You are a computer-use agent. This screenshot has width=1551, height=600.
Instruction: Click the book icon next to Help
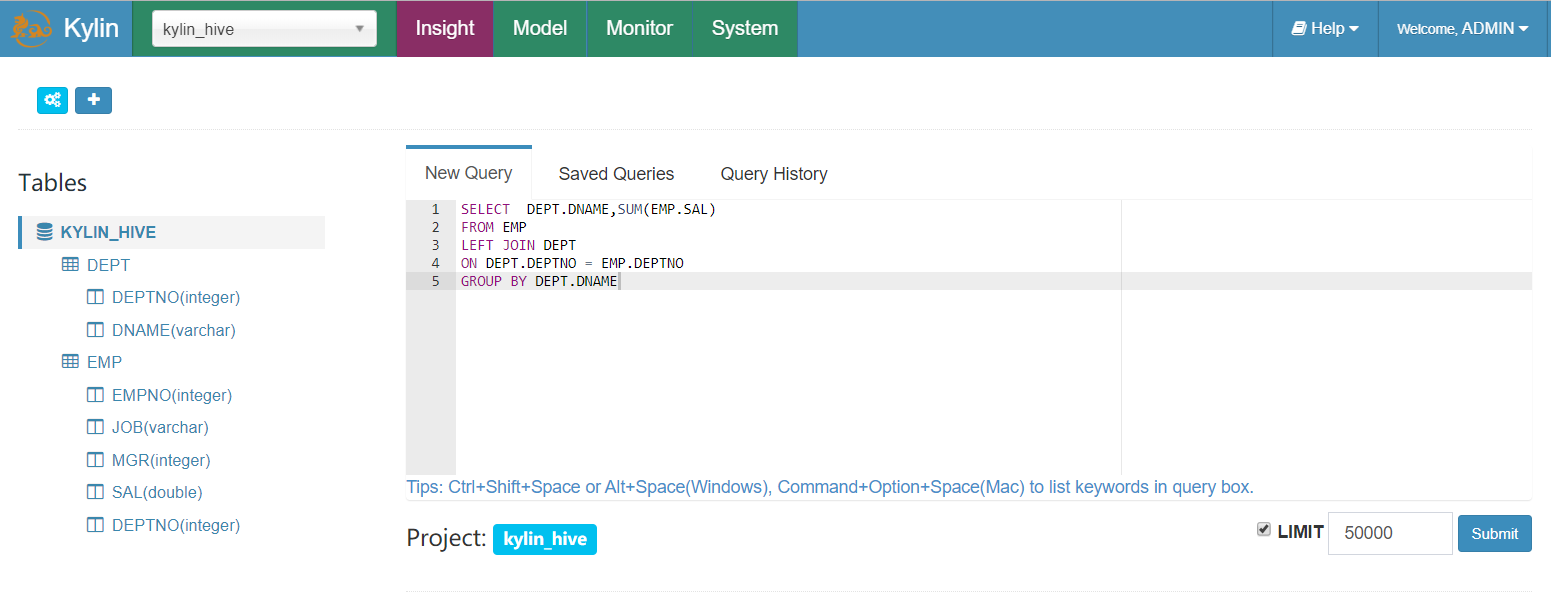1299,28
